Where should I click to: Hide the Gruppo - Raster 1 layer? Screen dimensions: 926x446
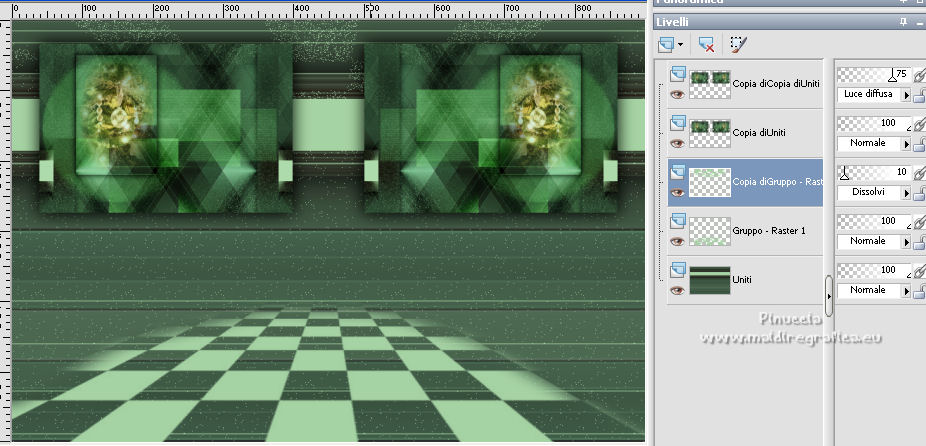point(677,241)
